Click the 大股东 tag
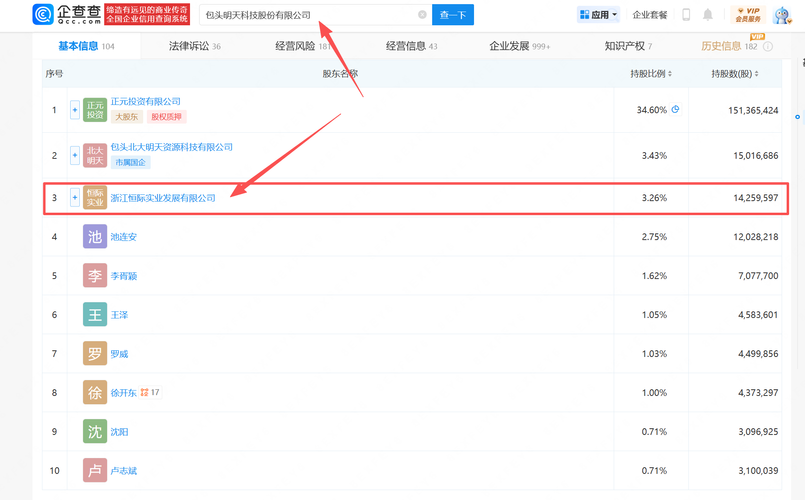 pos(127,117)
